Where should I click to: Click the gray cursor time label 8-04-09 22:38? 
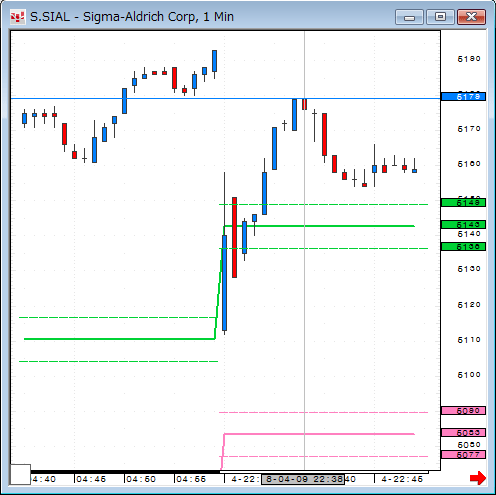[x=303, y=479]
